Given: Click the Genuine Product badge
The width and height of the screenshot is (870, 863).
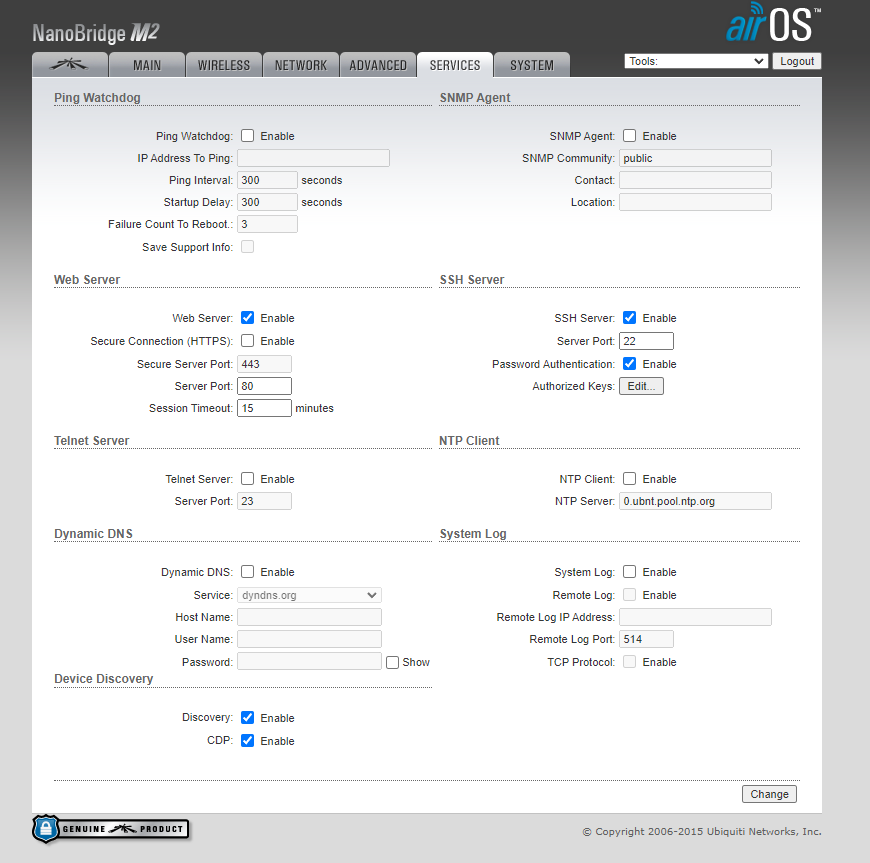Looking at the screenshot, I should click(110, 829).
